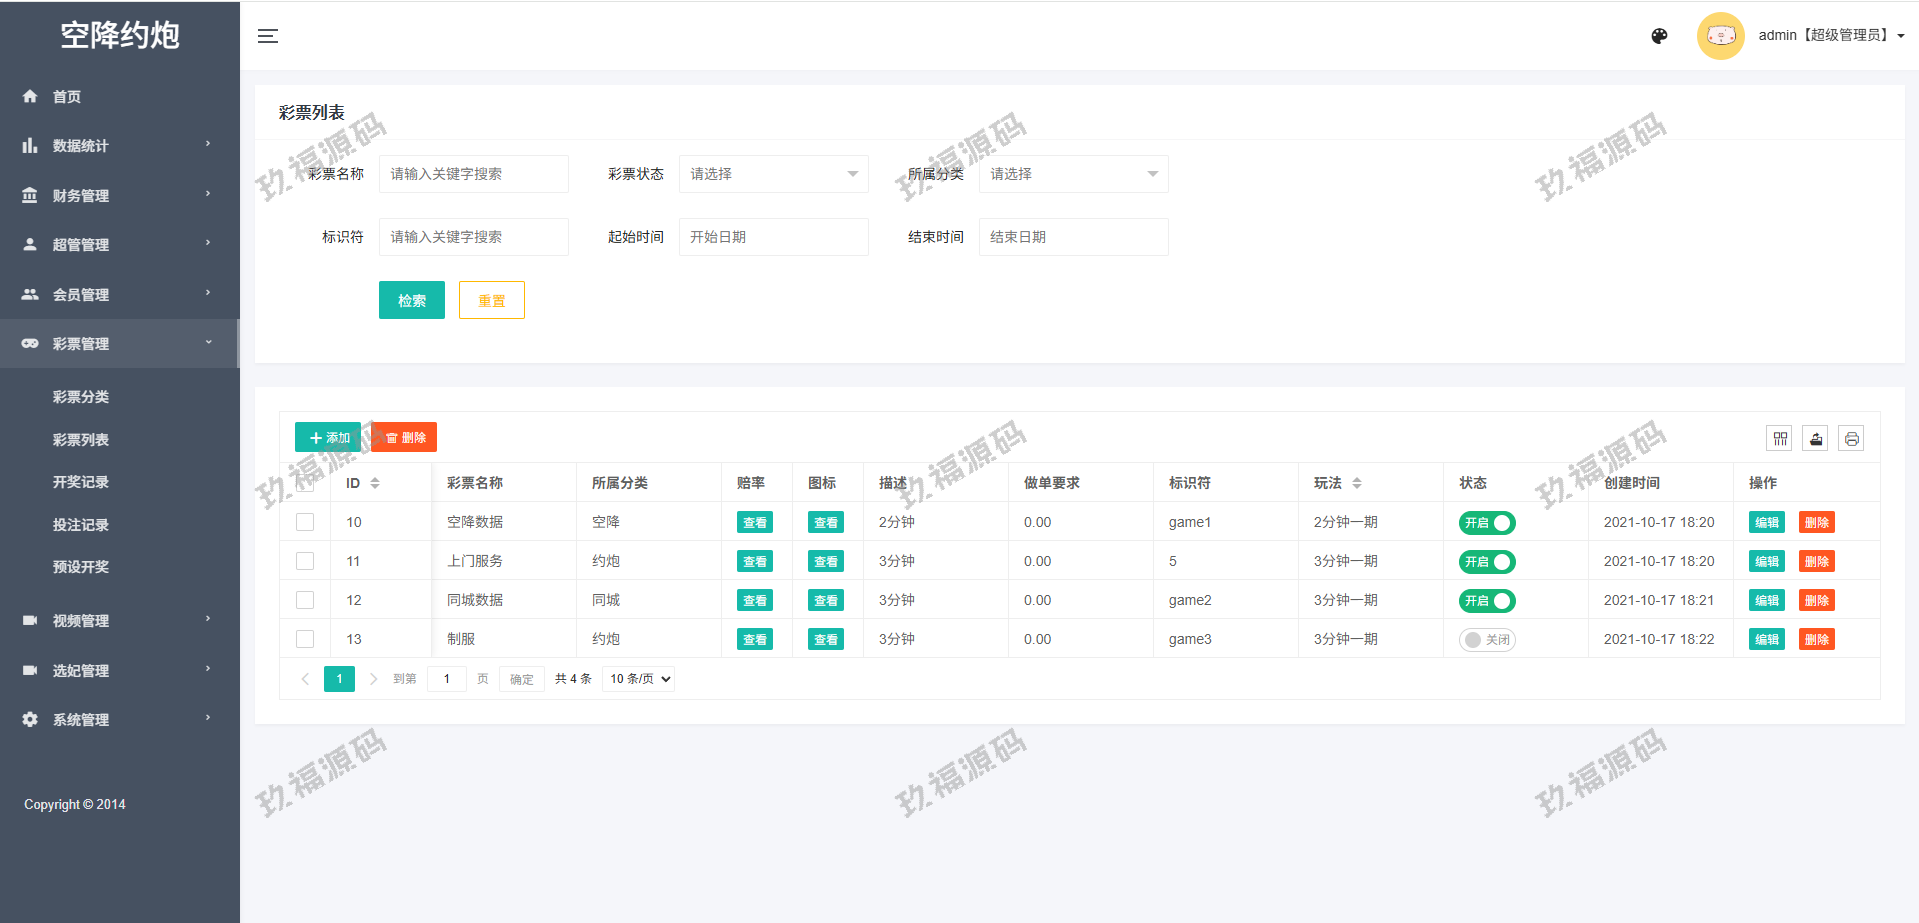The height and width of the screenshot is (923, 1919).
Task: Open the 所属分类 dropdown
Action: click(1073, 174)
